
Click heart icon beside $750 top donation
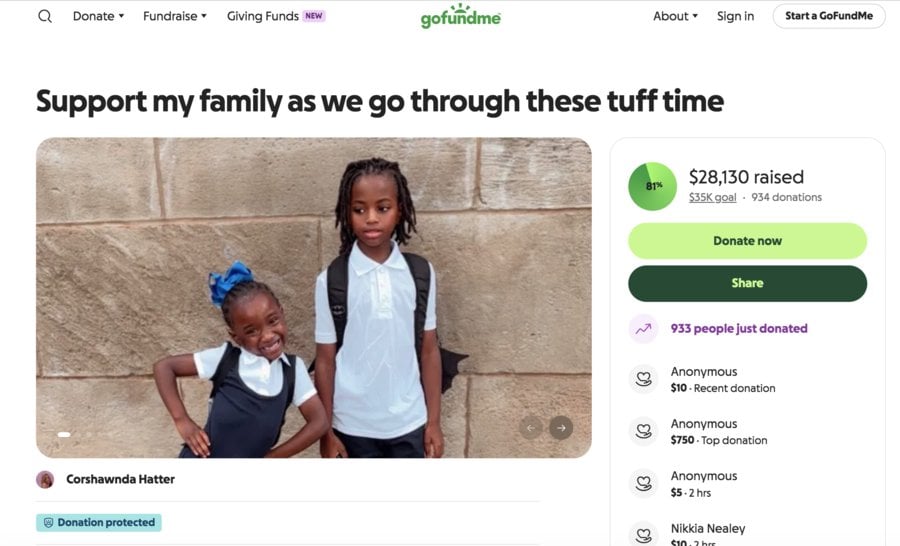(x=643, y=431)
